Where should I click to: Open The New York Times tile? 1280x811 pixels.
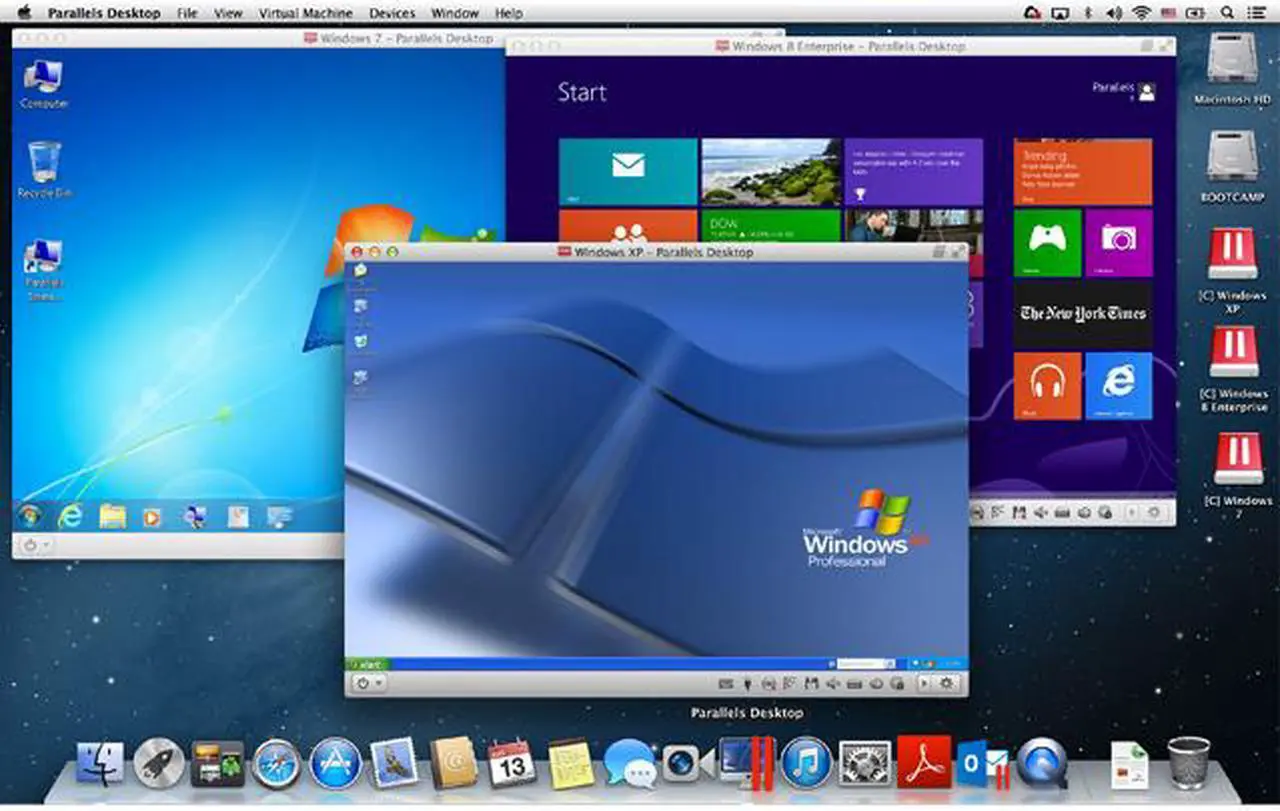coord(1083,314)
